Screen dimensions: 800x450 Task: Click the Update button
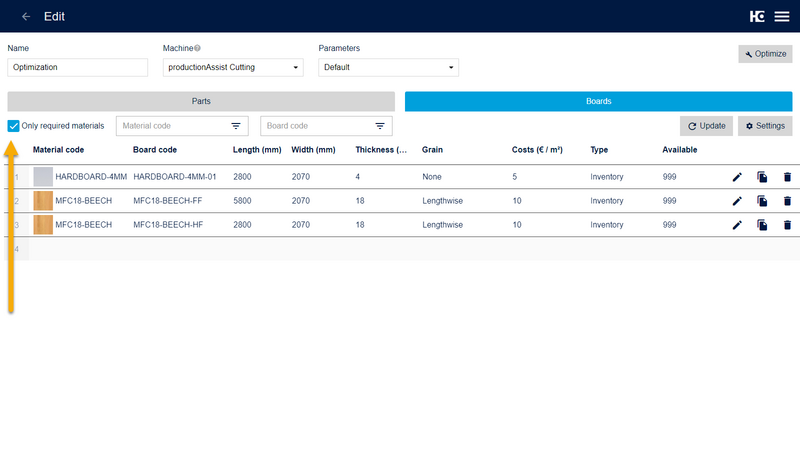tap(706, 126)
